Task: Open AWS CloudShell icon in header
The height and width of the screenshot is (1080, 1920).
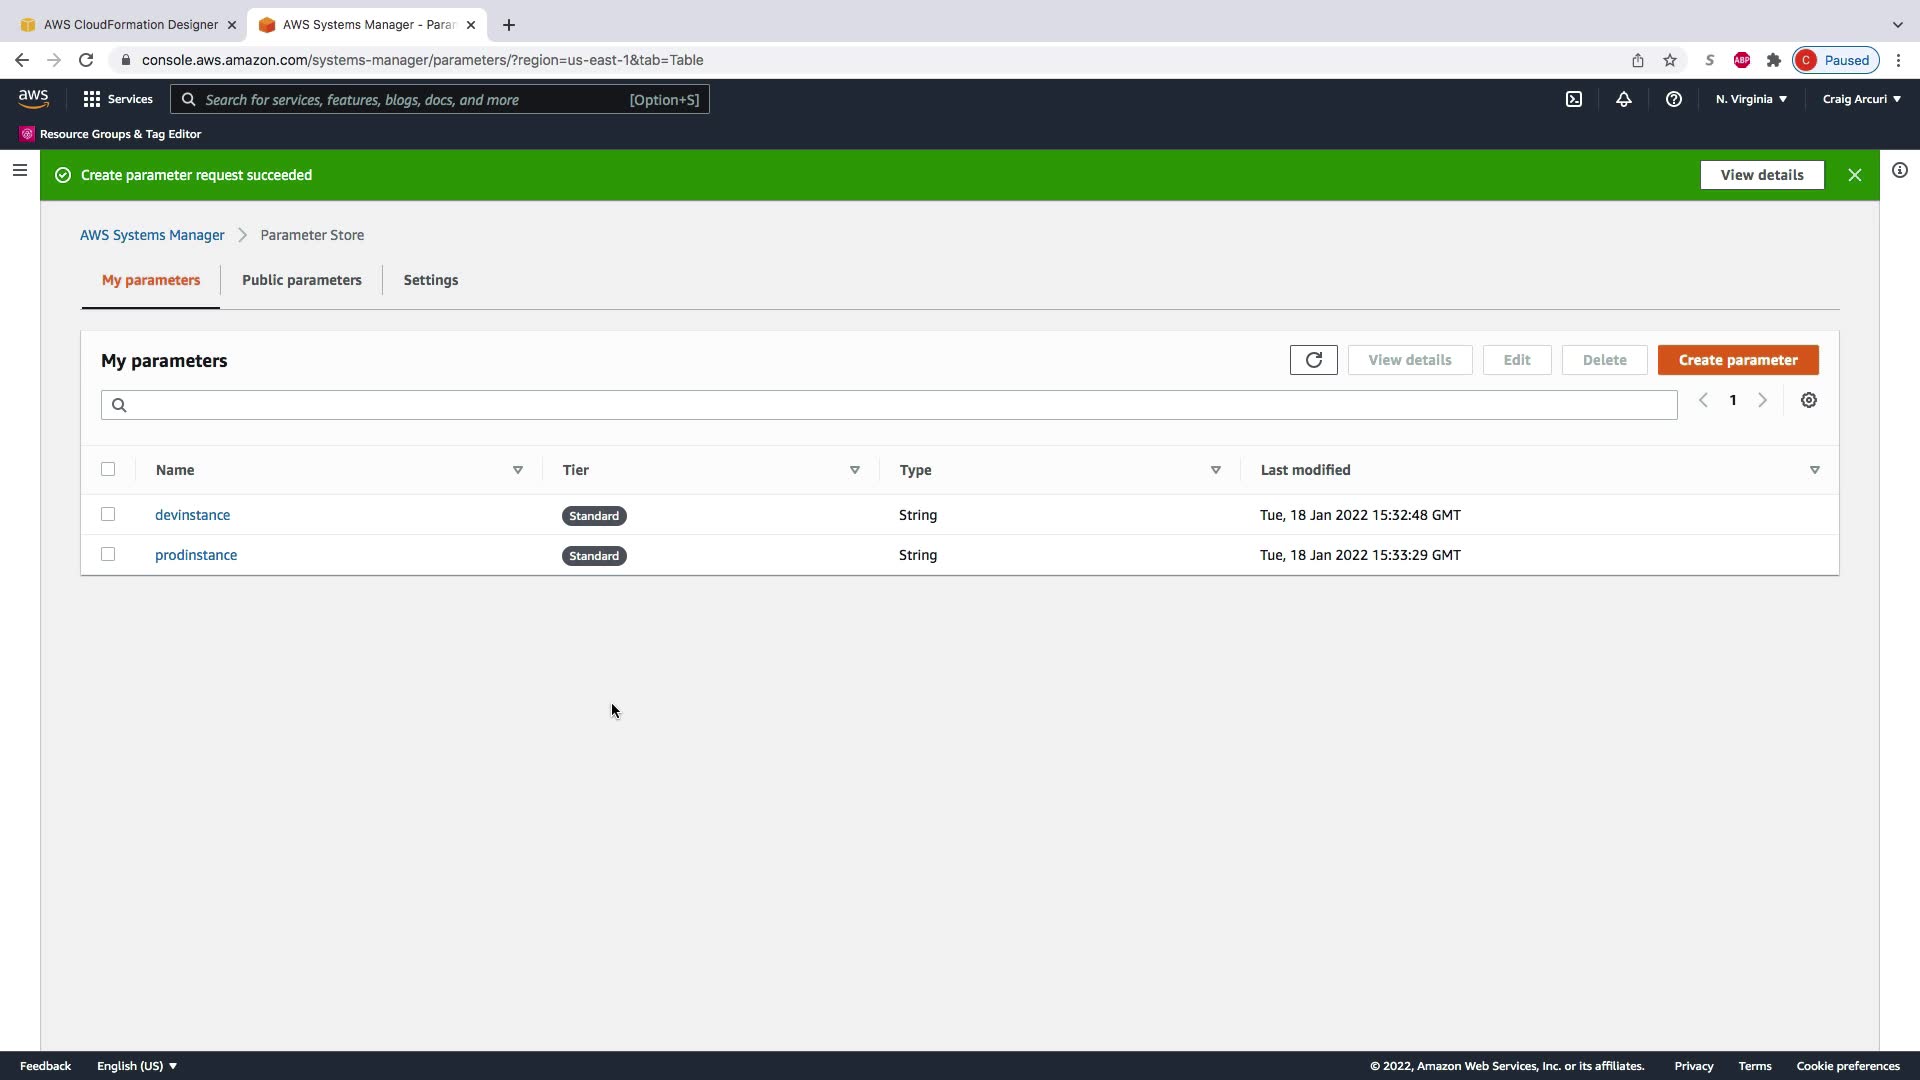Action: 1574,99
